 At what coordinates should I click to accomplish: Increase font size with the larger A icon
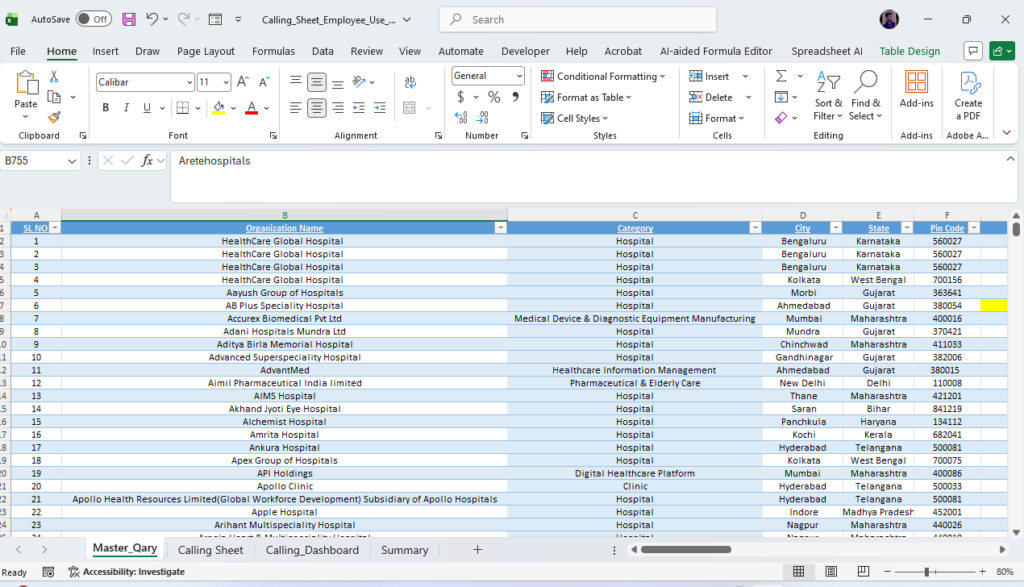[243, 82]
